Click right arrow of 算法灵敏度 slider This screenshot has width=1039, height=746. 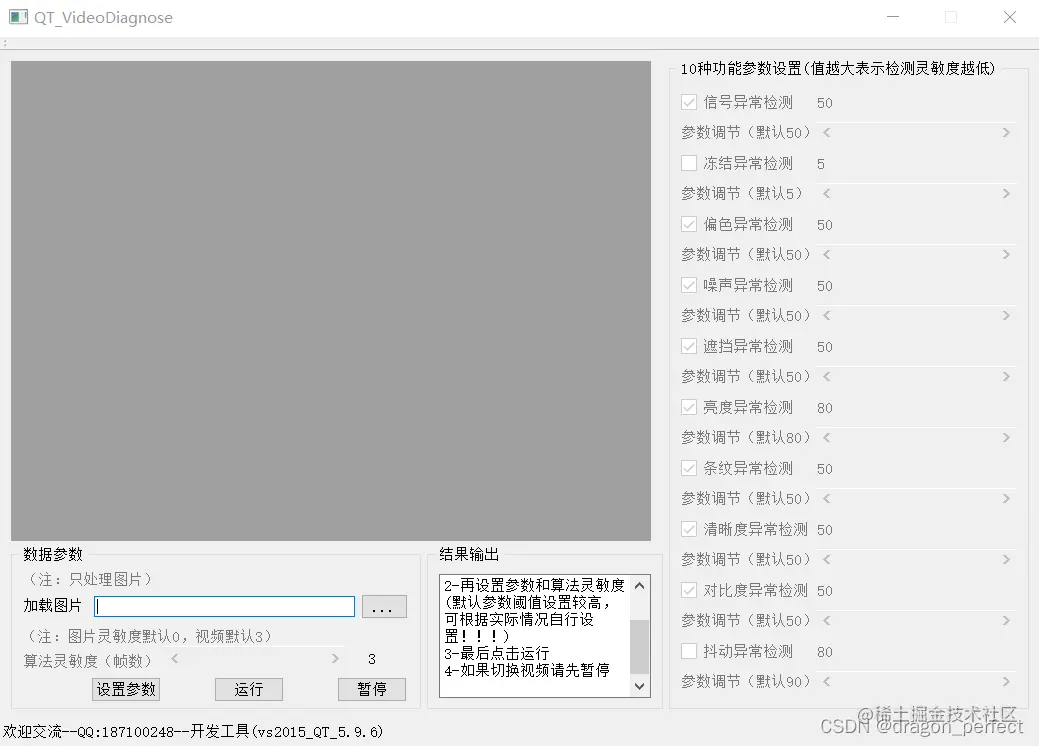[x=335, y=659]
